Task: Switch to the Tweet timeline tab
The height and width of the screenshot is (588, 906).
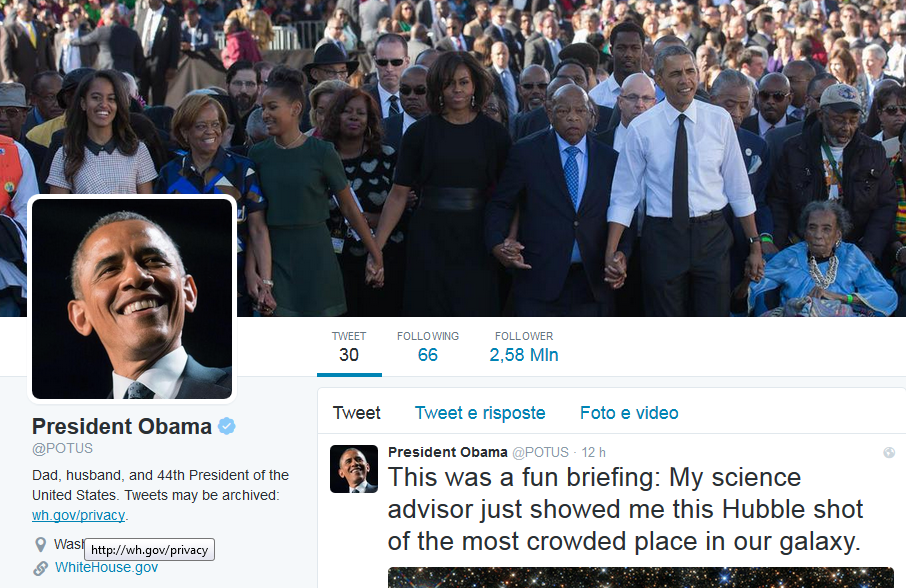Action: 357,413
